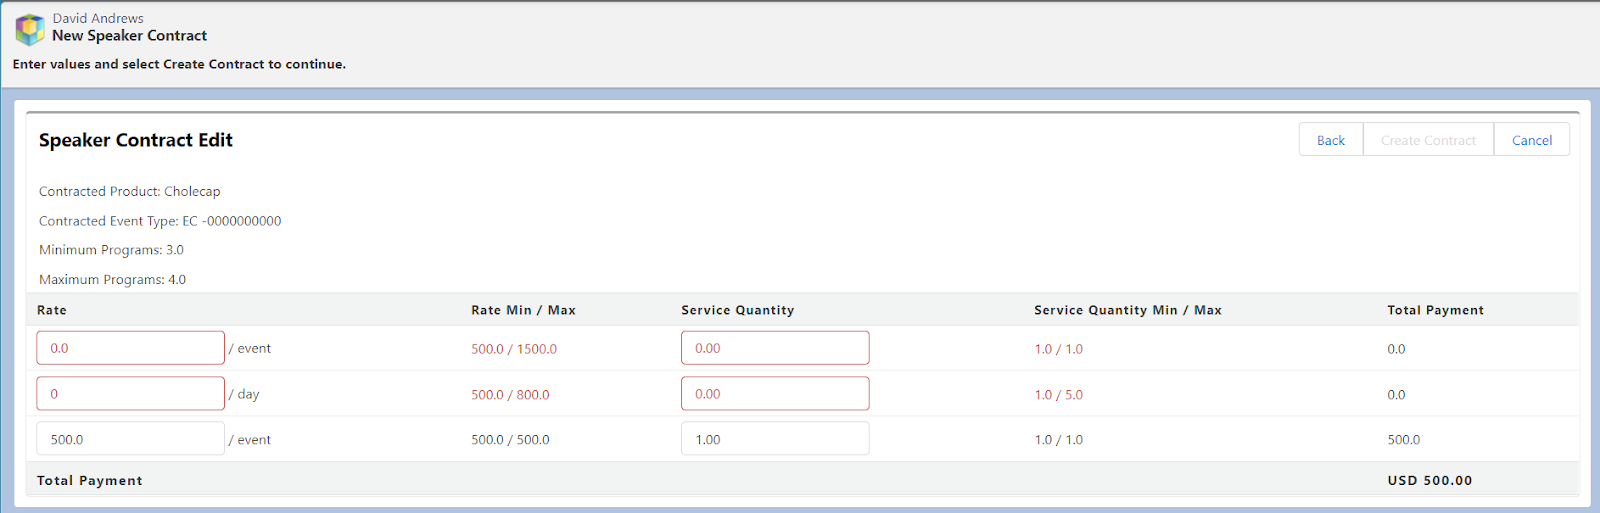Screen dimensions: 1600x513
Task: Focus the first per-event Rate field showing 0.0
Action: (x=130, y=348)
